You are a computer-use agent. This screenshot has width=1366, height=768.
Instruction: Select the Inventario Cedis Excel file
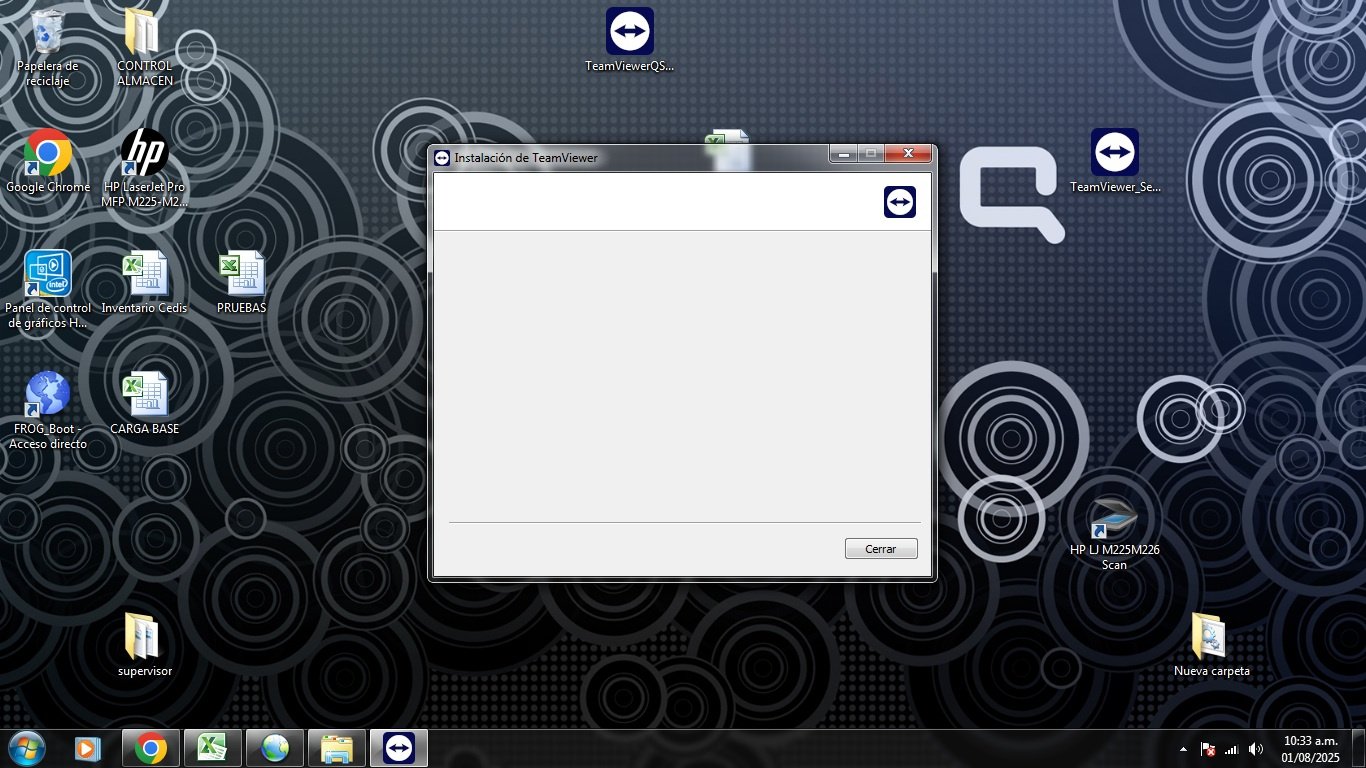point(144,283)
